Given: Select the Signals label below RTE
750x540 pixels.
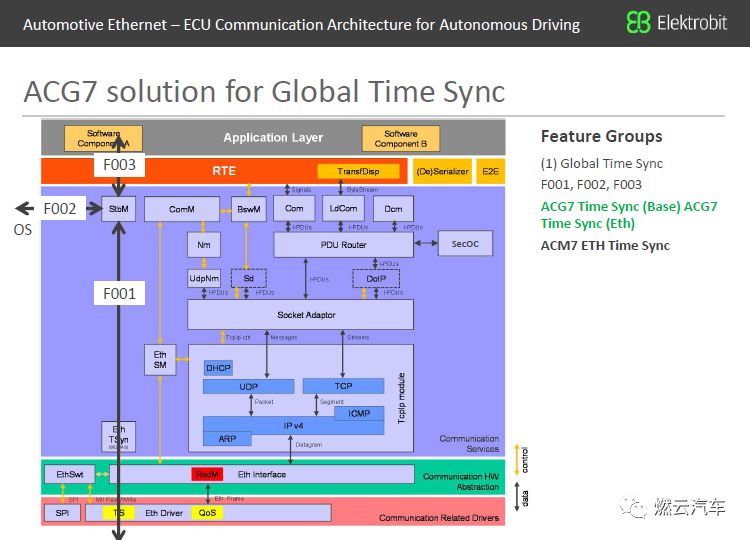Looking at the screenshot, I should 301,190.
